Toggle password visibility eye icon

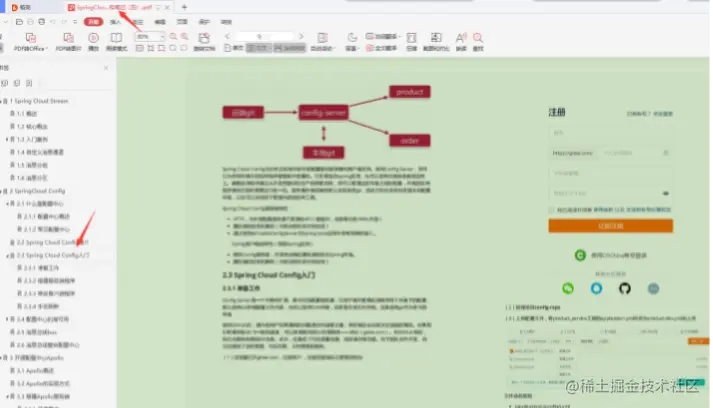[666, 193]
